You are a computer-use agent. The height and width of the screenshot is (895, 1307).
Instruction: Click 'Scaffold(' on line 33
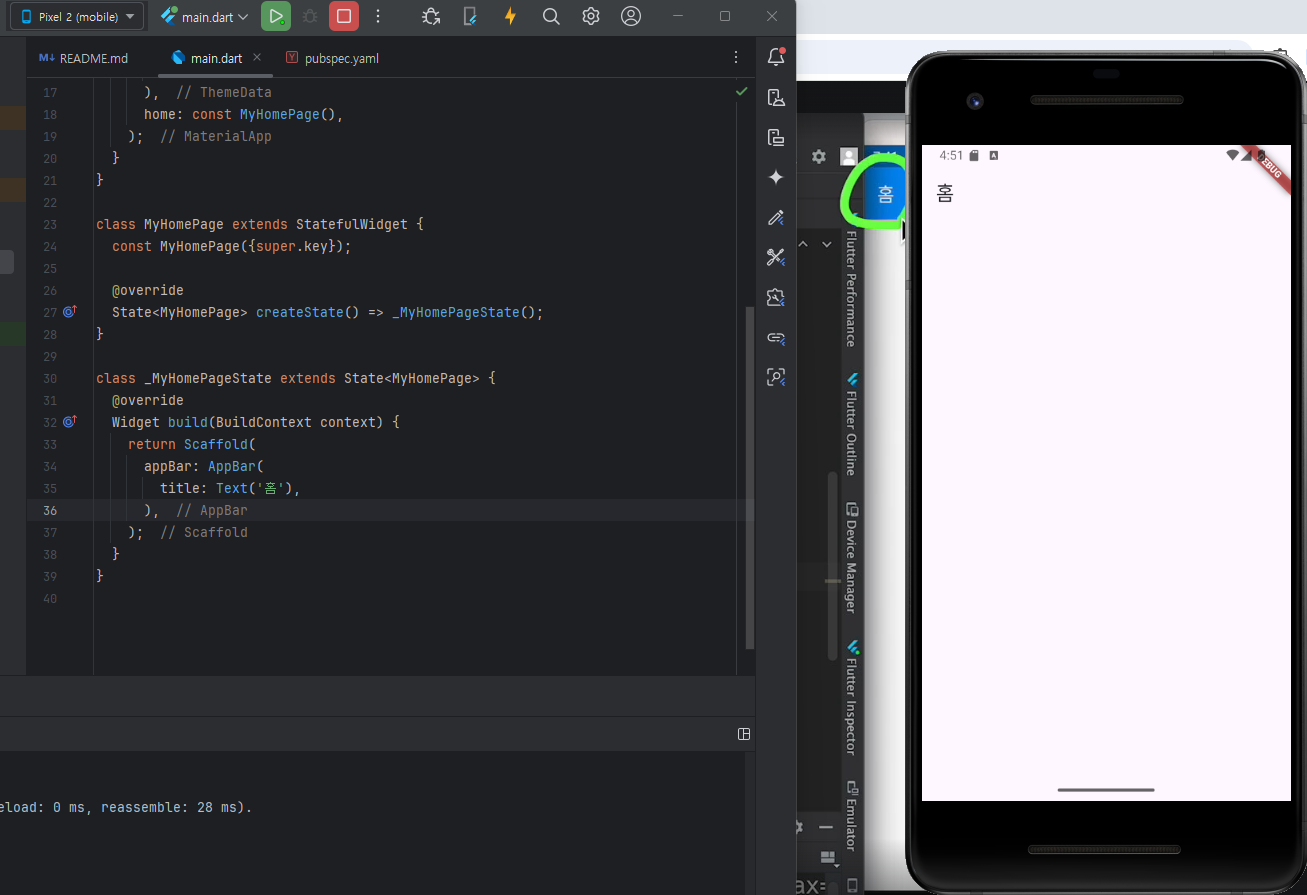(220, 444)
